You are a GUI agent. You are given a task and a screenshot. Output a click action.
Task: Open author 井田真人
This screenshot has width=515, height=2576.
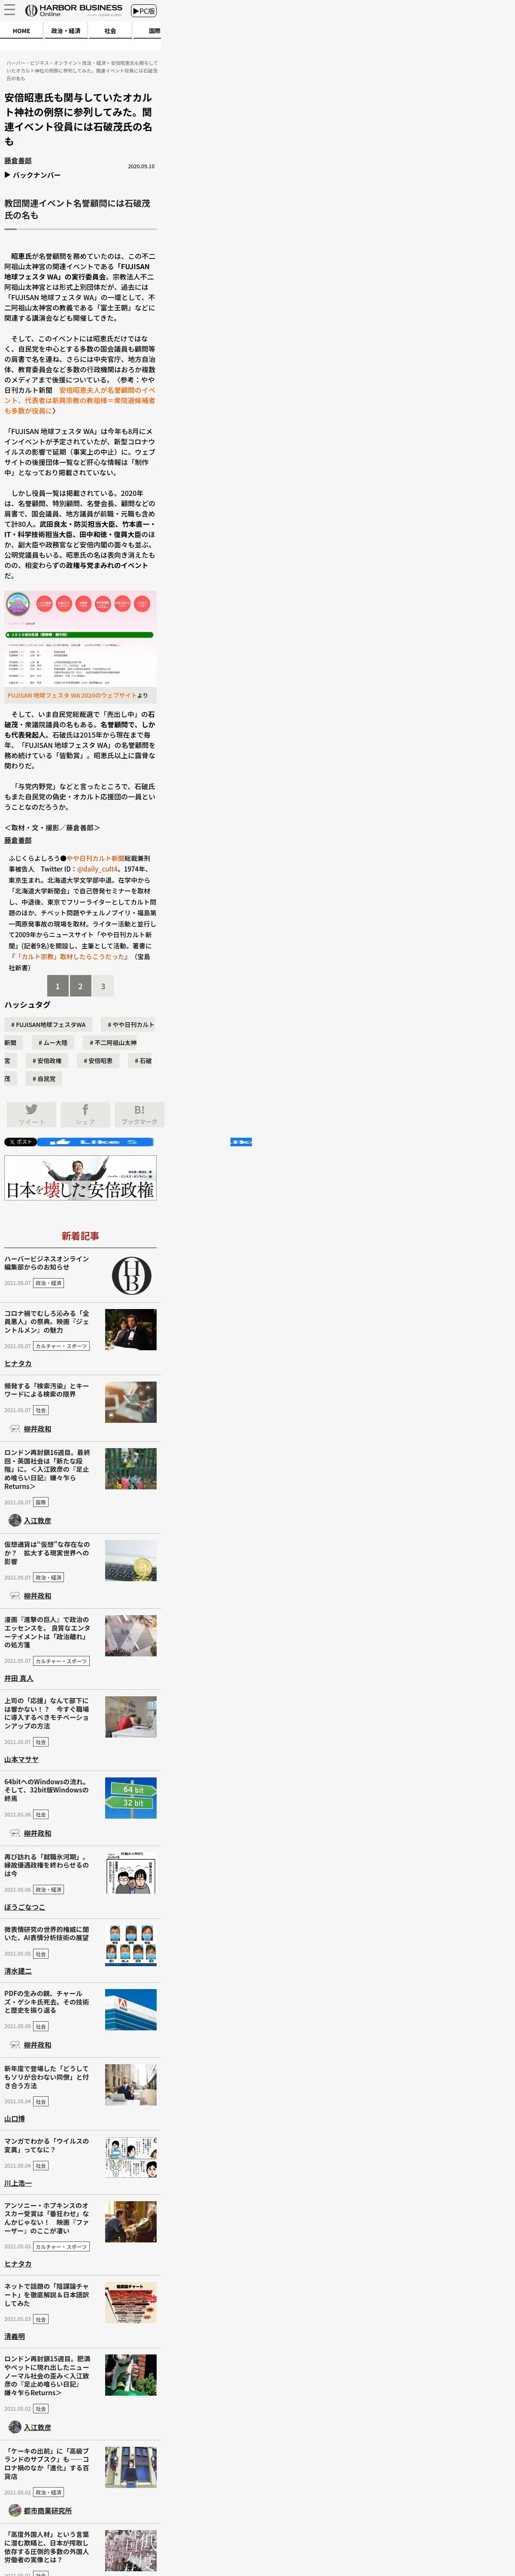19,1678
